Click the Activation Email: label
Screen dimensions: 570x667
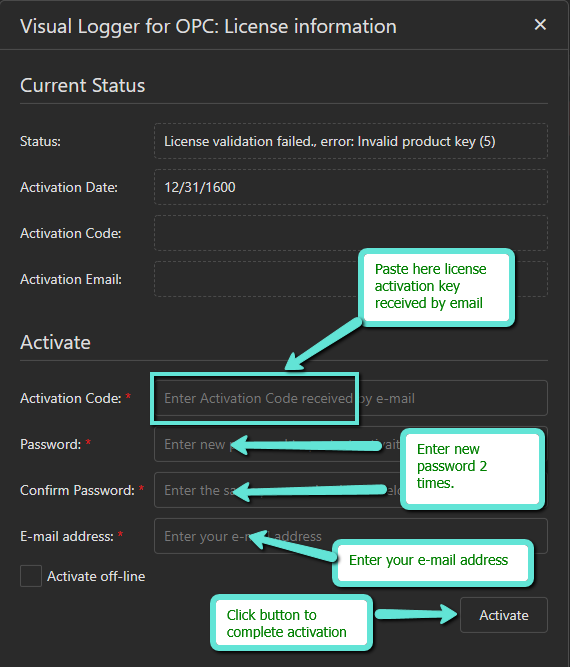pos(71,279)
